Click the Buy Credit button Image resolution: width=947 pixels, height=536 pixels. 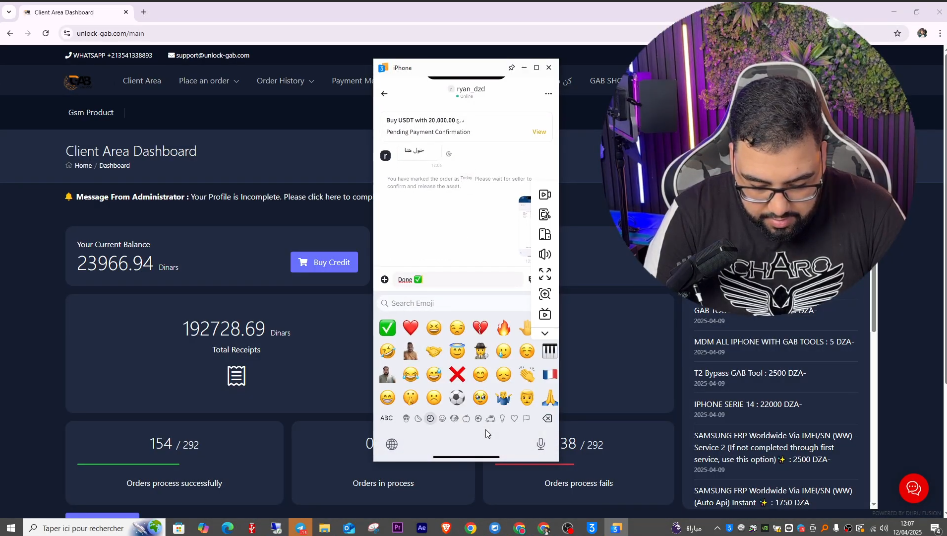pos(324,262)
